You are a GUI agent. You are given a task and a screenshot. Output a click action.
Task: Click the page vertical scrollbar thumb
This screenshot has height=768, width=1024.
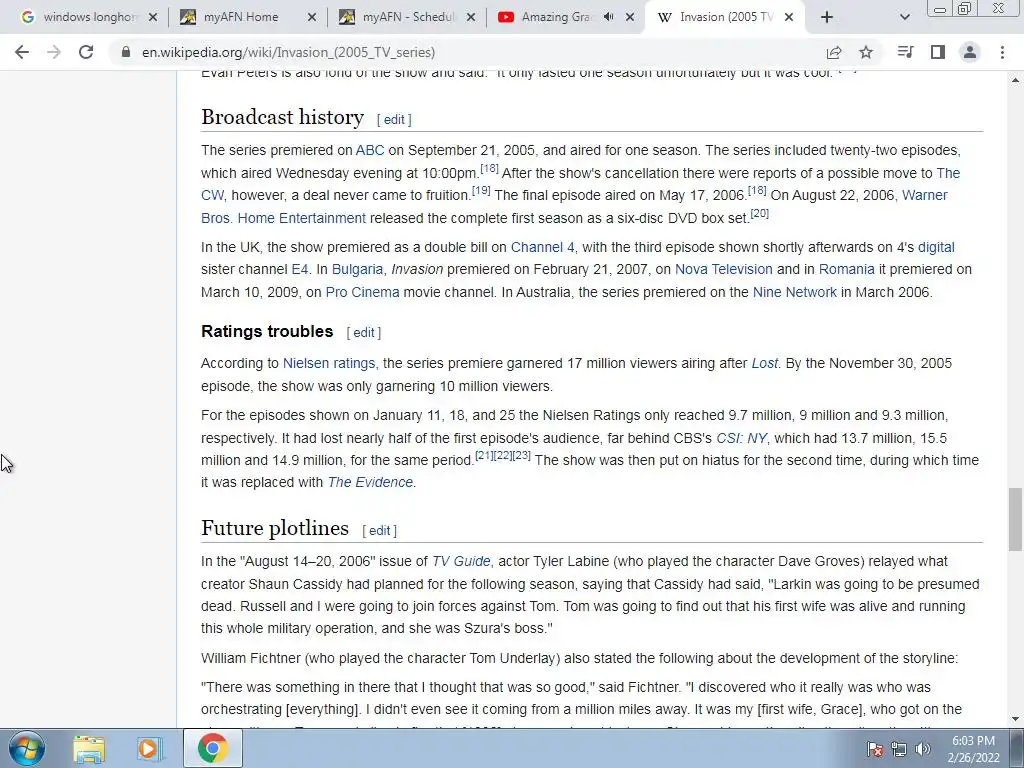[x=1016, y=519]
